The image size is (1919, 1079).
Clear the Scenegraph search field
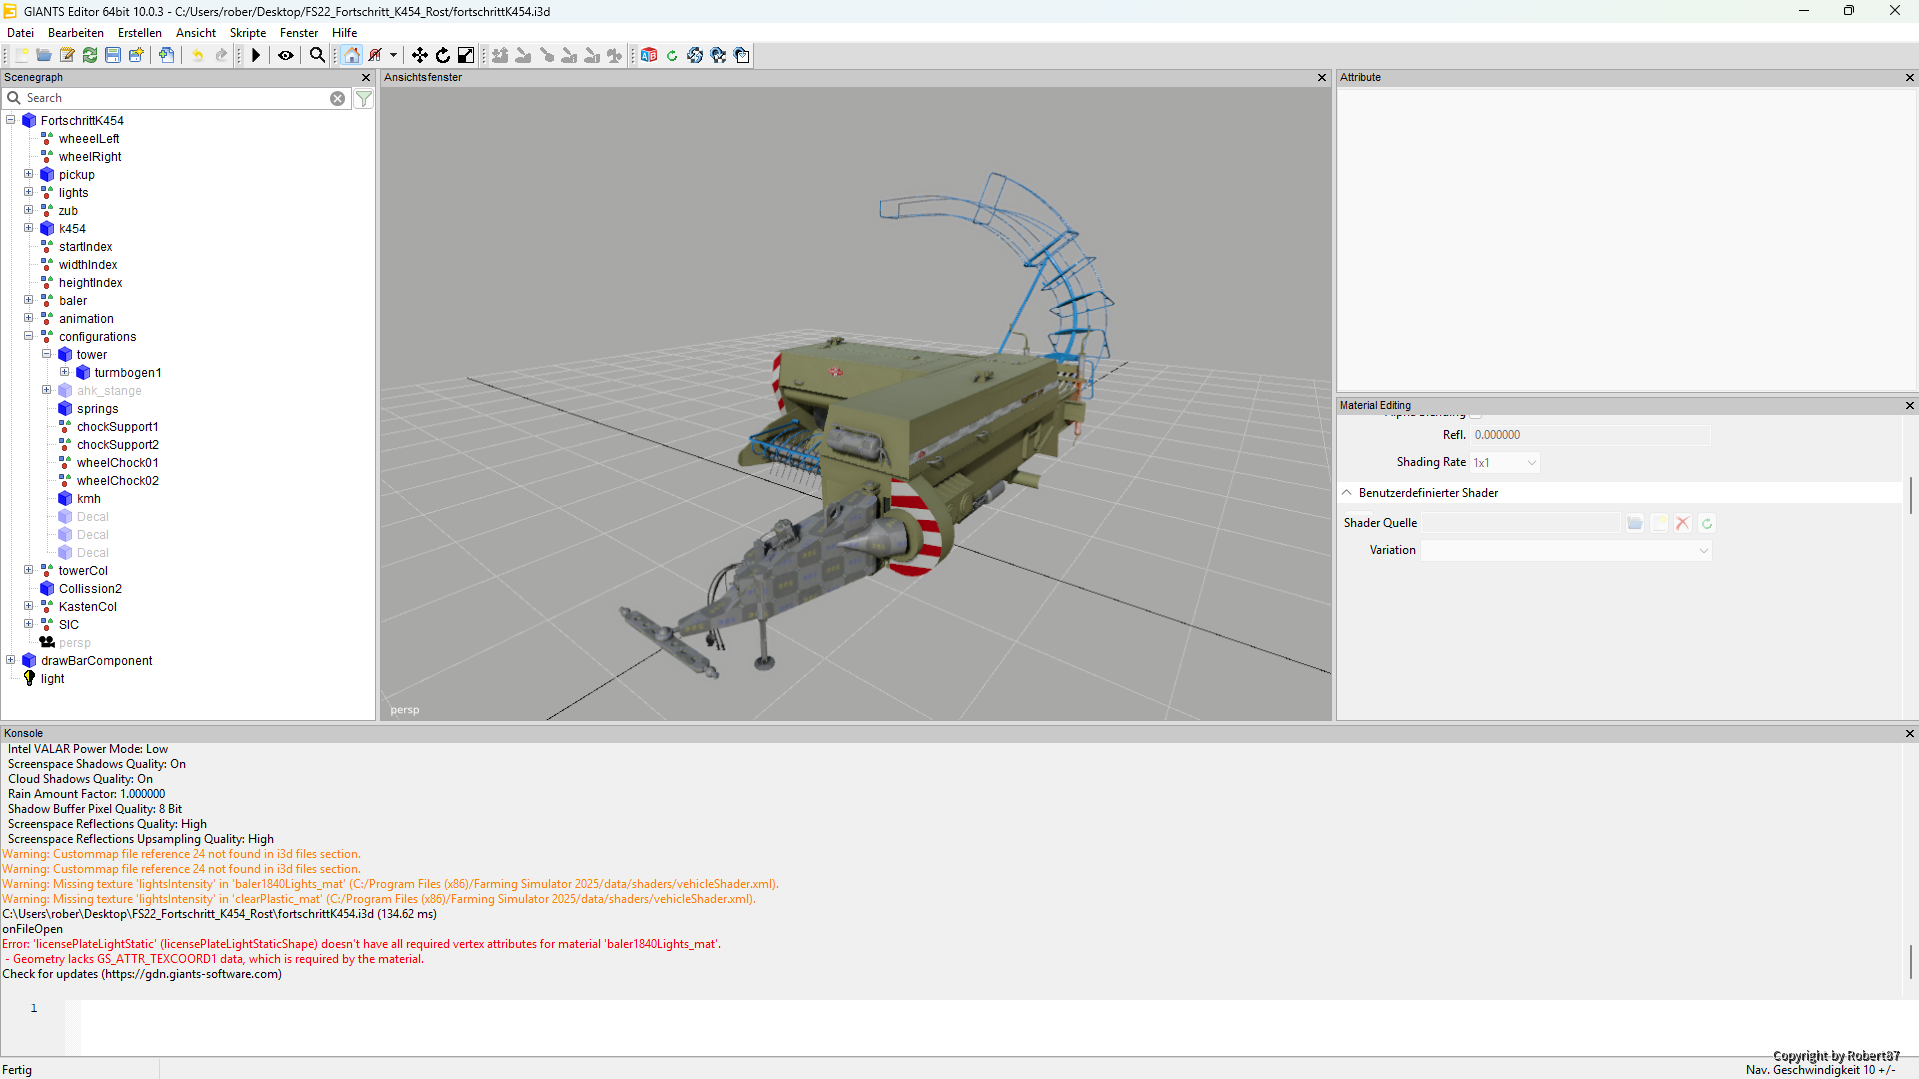coord(338,98)
